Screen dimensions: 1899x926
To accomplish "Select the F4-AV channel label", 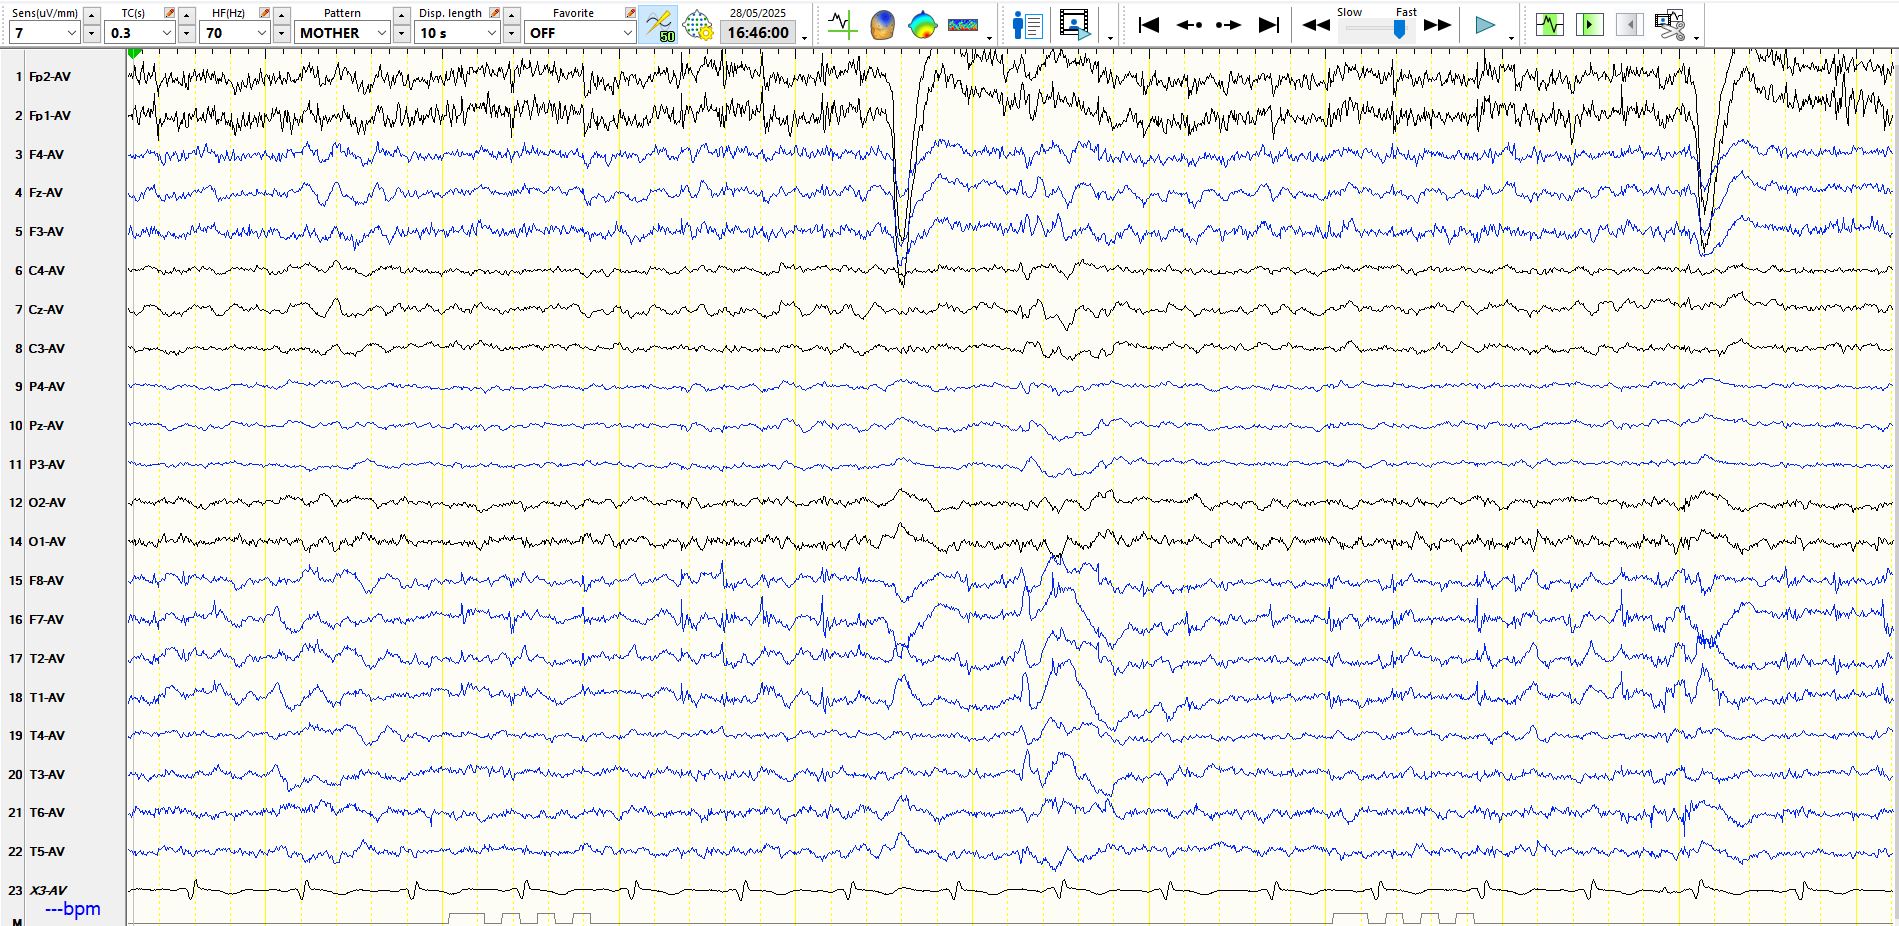I will (46, 155).
